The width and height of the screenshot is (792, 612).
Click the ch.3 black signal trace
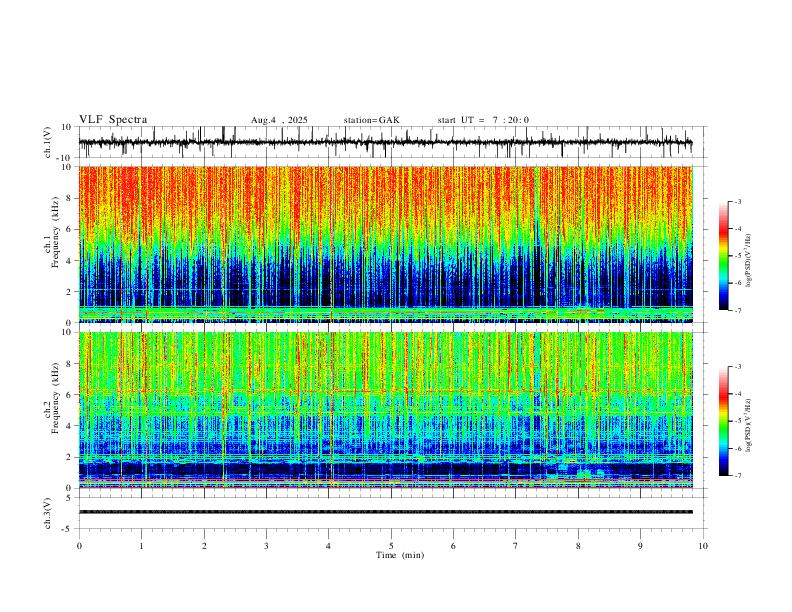[386, 512]
